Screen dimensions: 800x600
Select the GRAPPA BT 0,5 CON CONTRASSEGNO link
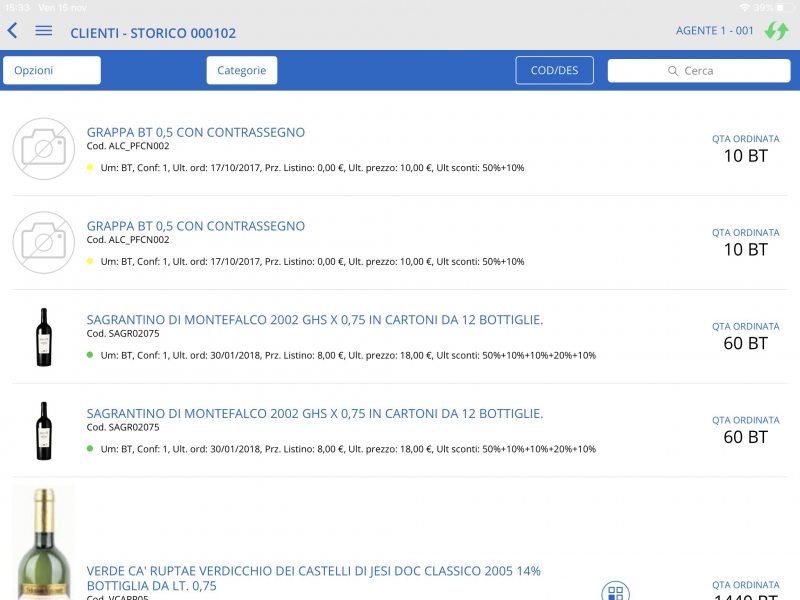click(x=196, y=131)
